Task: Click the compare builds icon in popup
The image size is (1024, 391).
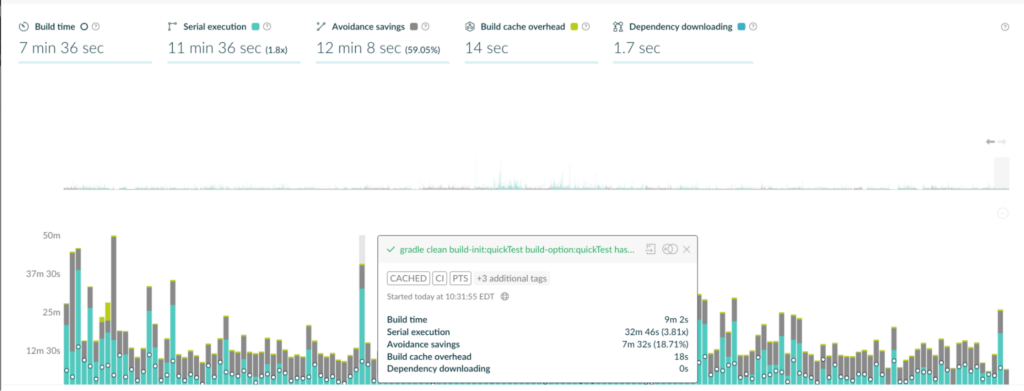Action: [669, 249]
